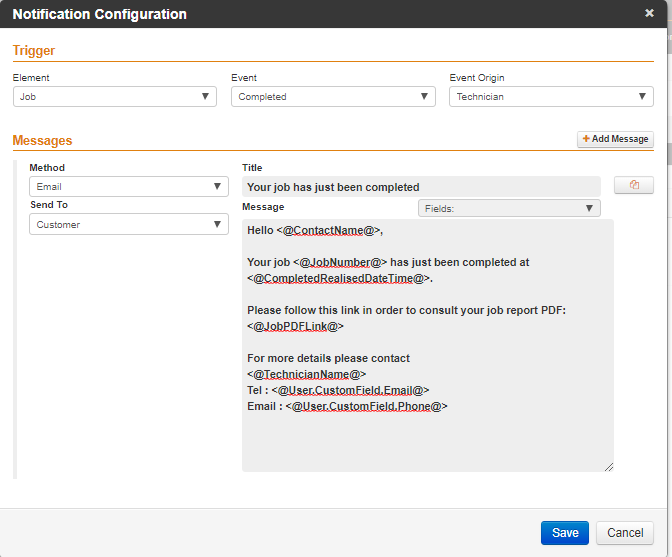Click the <@JobPDFLink@> placeholder

tap(295, 326)
